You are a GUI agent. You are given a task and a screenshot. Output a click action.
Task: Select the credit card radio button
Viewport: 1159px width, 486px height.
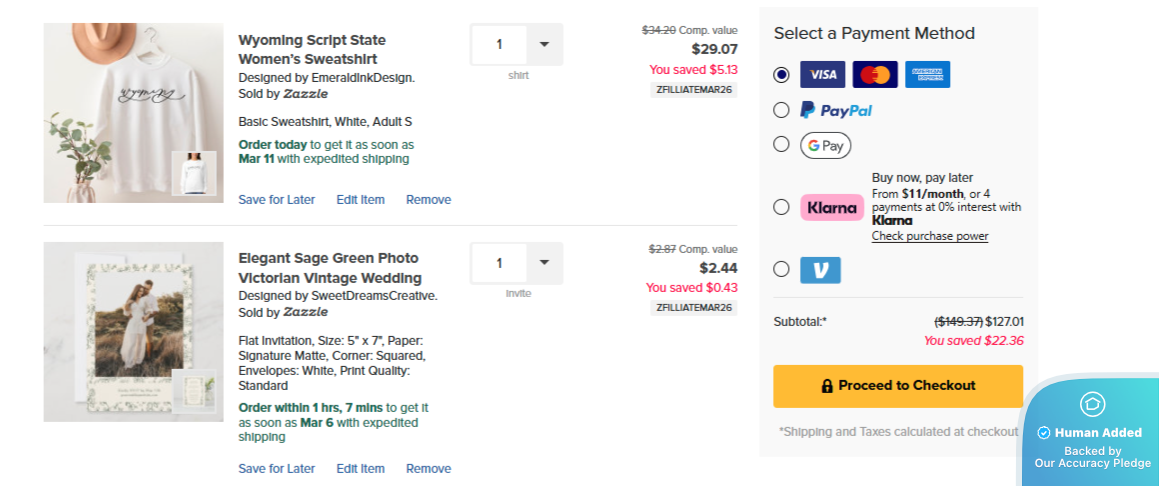tap(781, 75)
